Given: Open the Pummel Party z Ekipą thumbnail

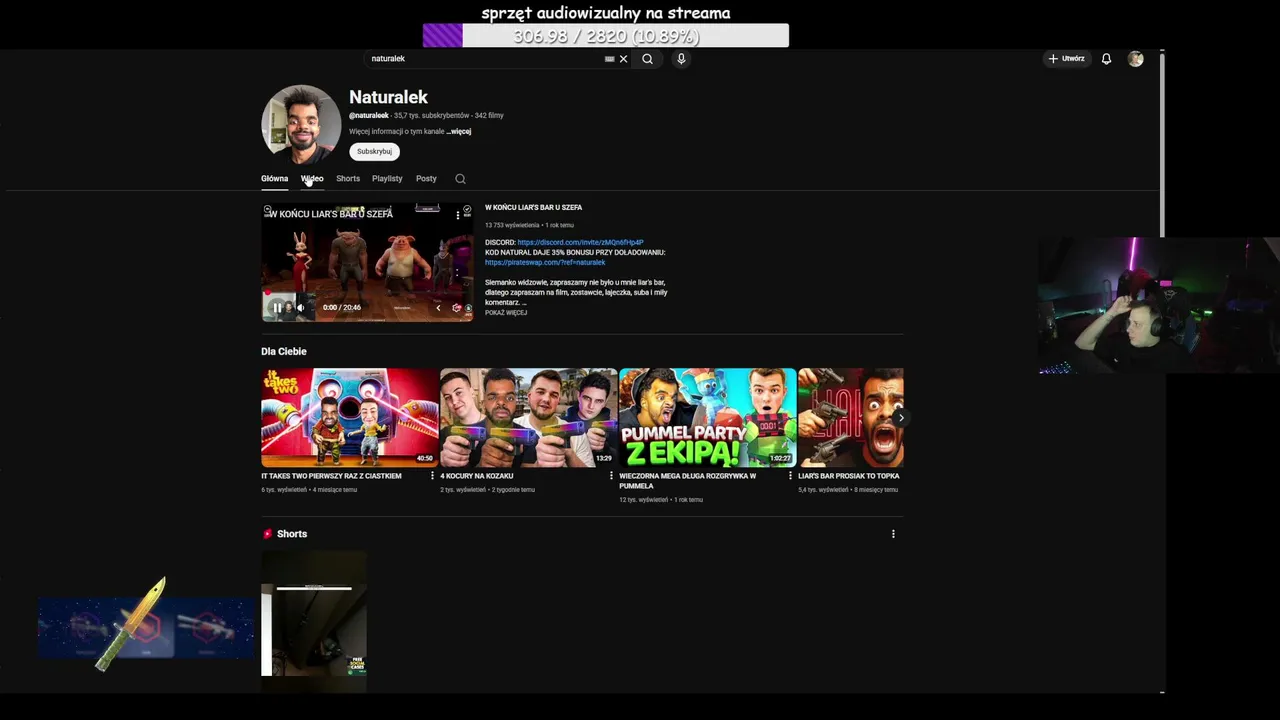Looking at the screenshot, I should 707,418.
